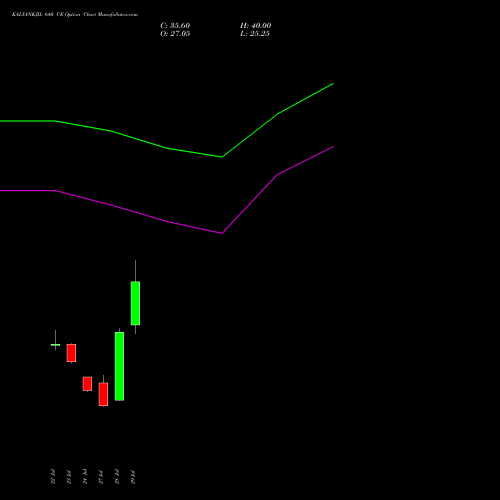Viewport: 500px width, 500px height.
Task: Click the "24 Jul" date axis label
Action: coord(85,477)
